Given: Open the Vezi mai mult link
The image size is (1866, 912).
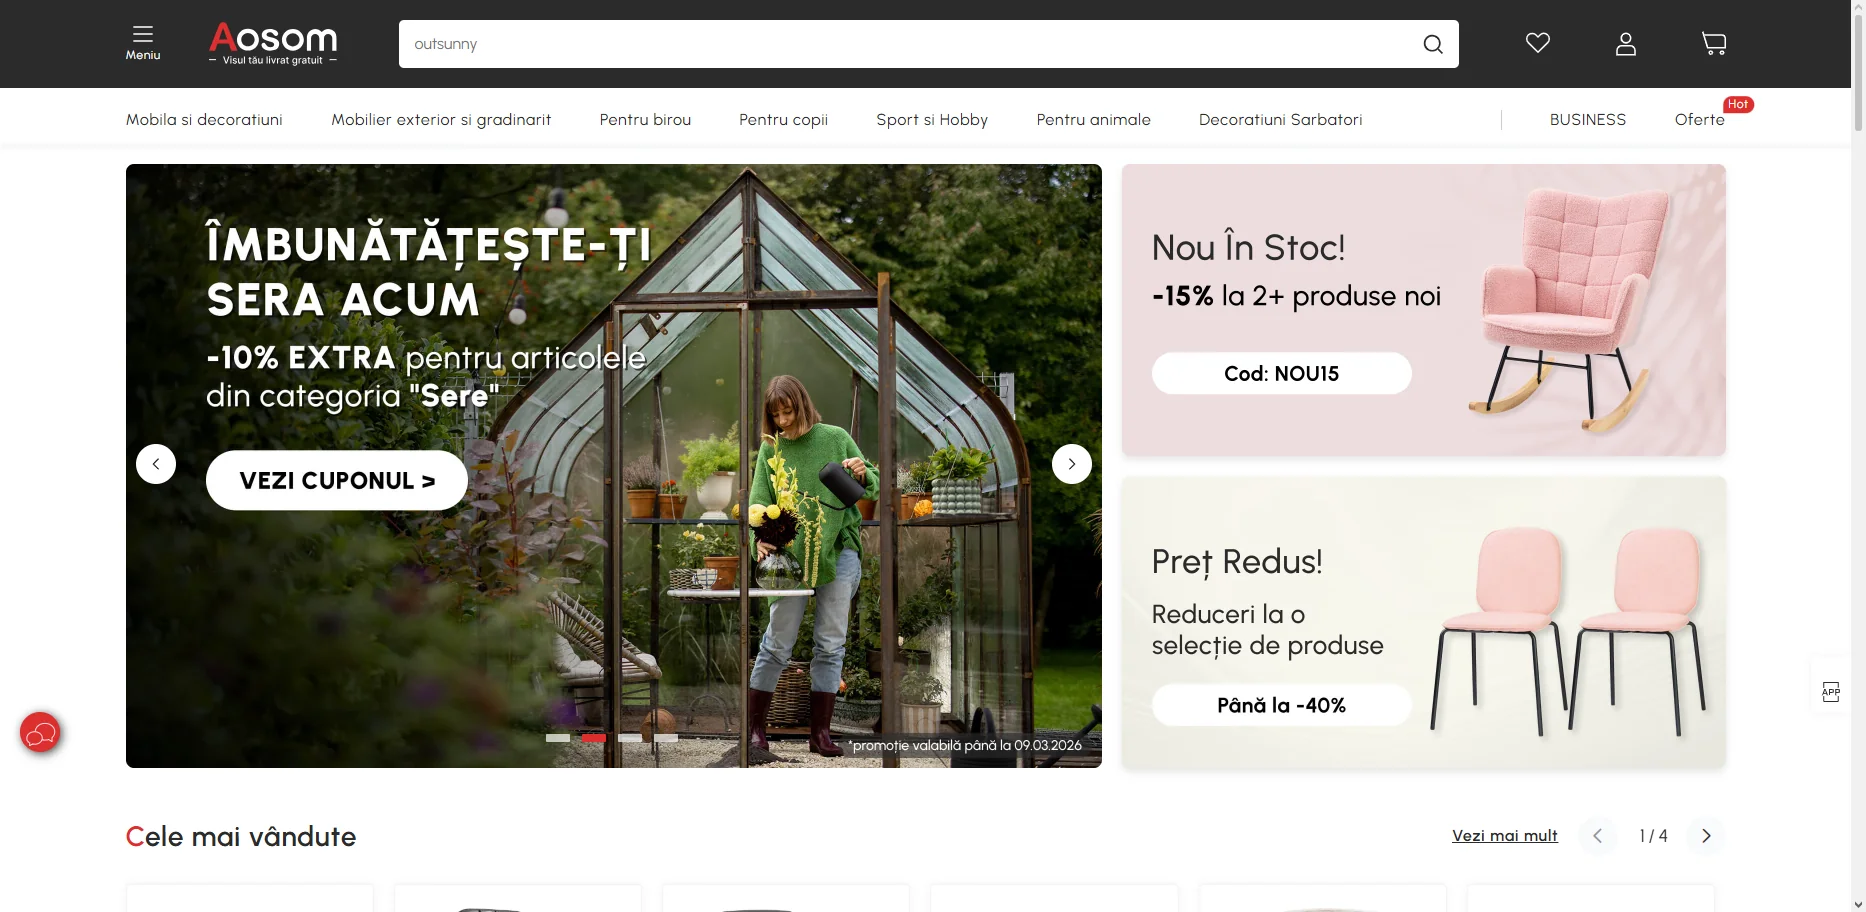Looking at the screenshot, I should click(1504, 836).
